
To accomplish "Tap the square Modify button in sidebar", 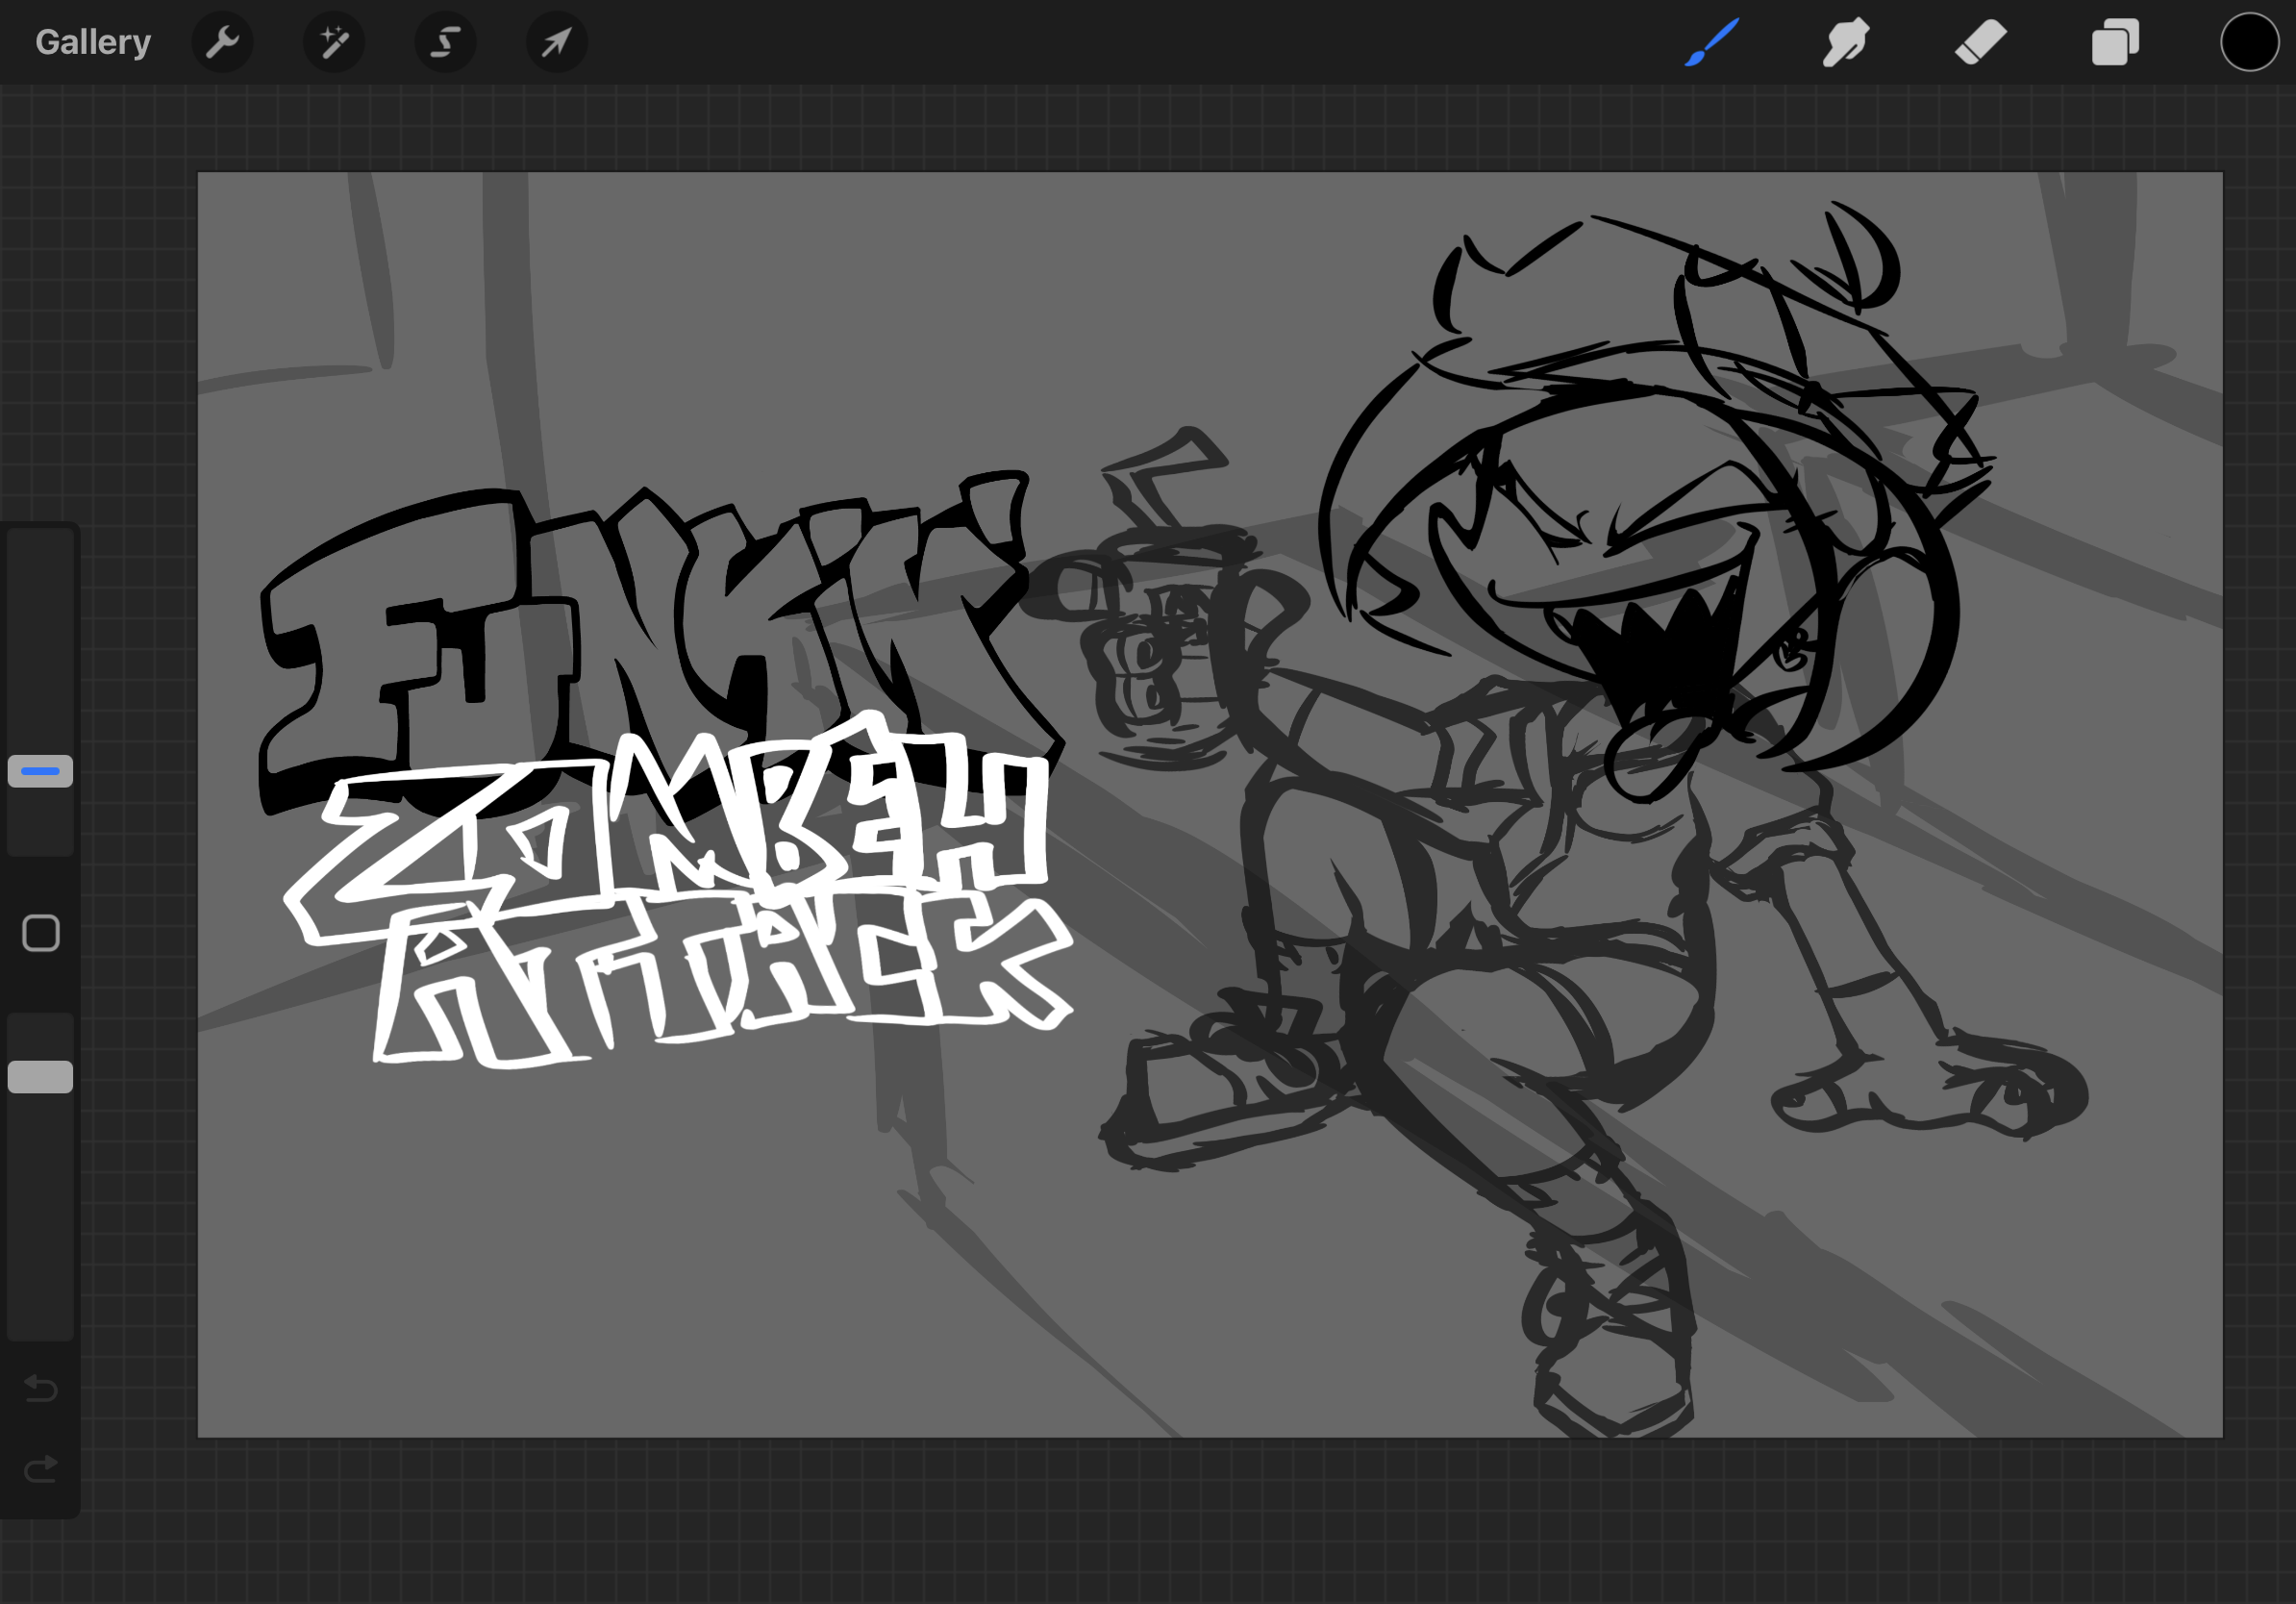I will [x=41, y=933].
